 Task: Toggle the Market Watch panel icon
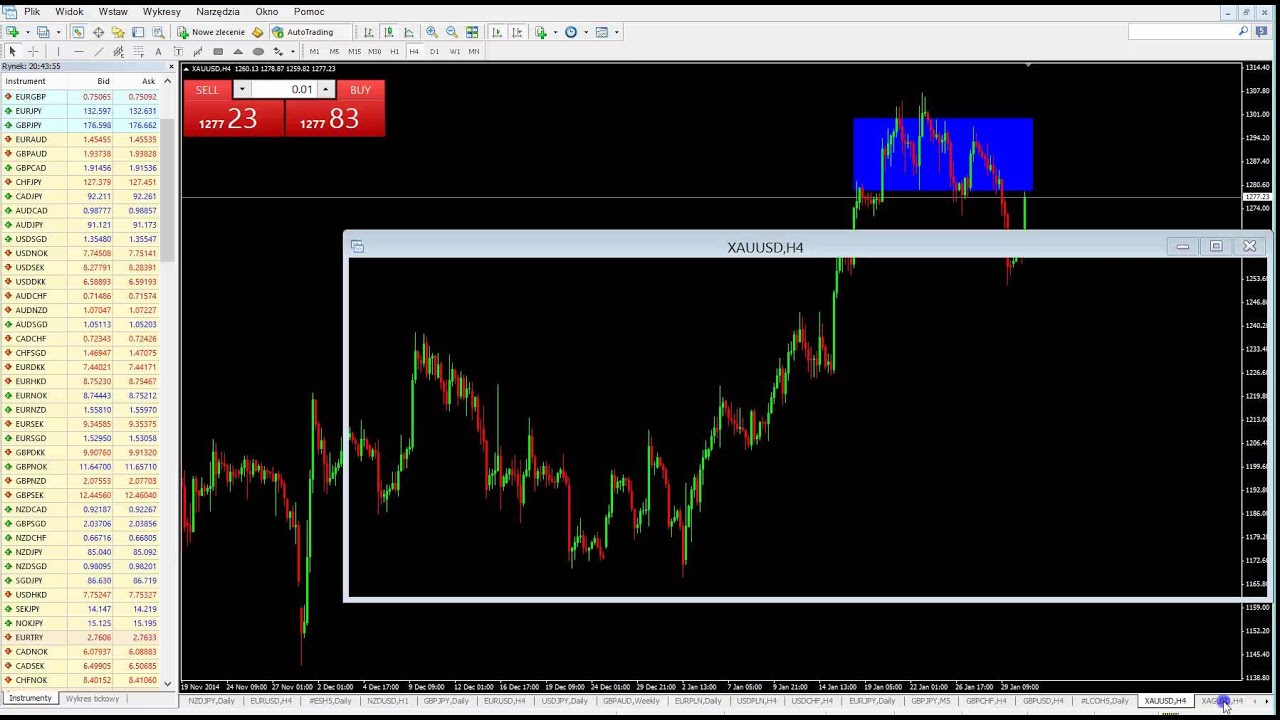pos(78,32)
